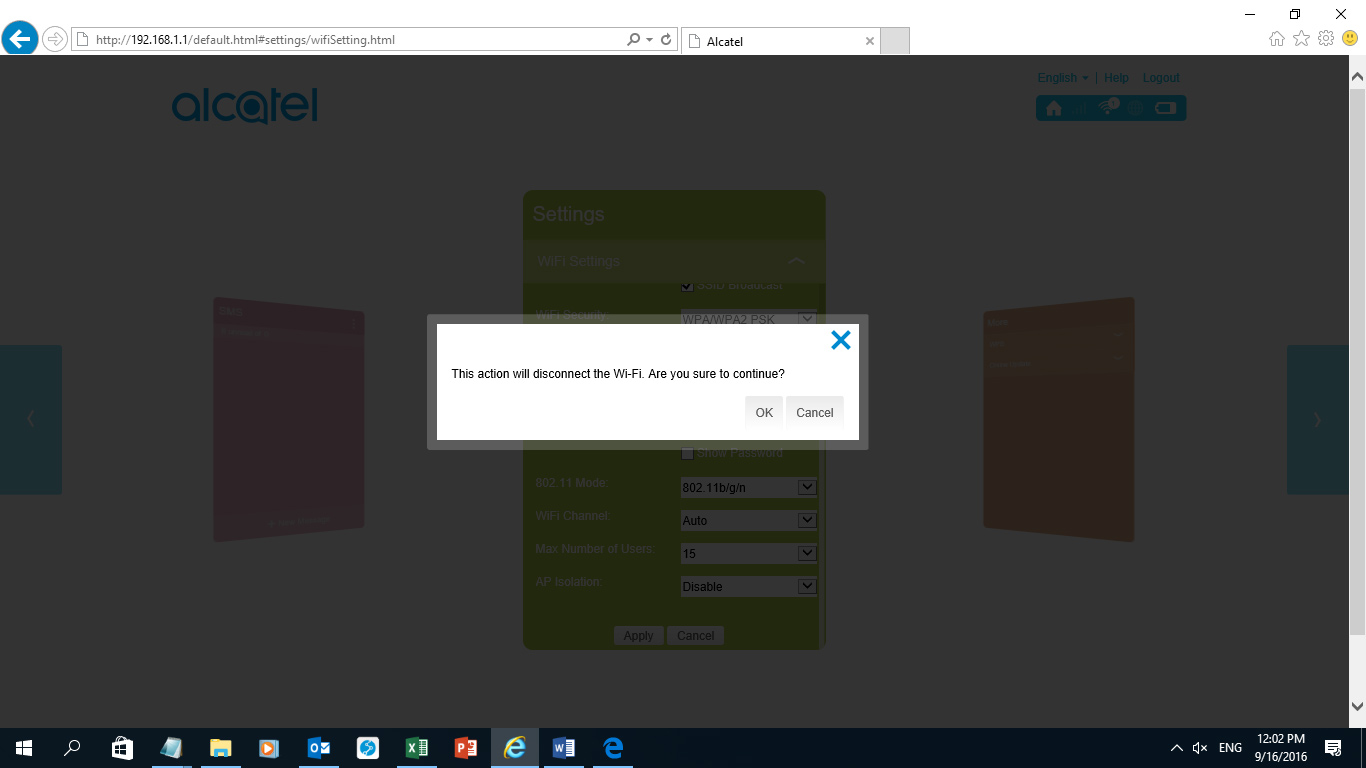Open the Notepad taskbar icon

(171, 748)
